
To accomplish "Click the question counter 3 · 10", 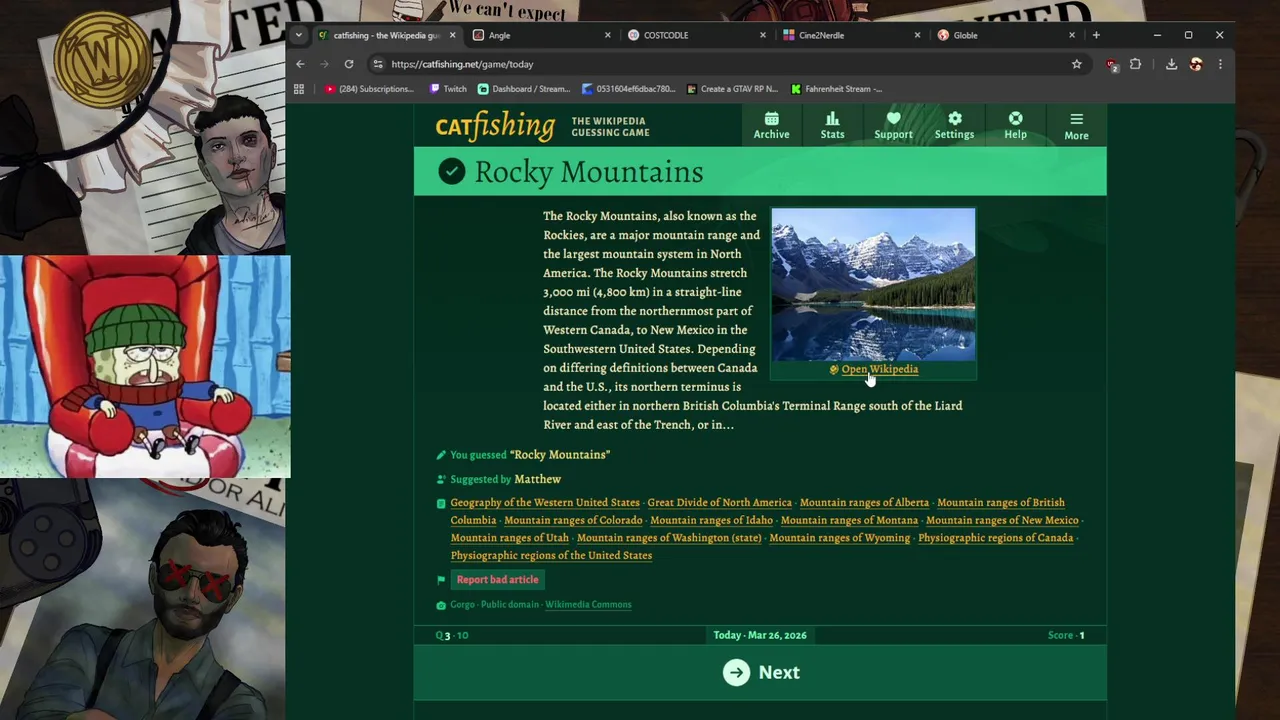I will [x=452, y=635].
